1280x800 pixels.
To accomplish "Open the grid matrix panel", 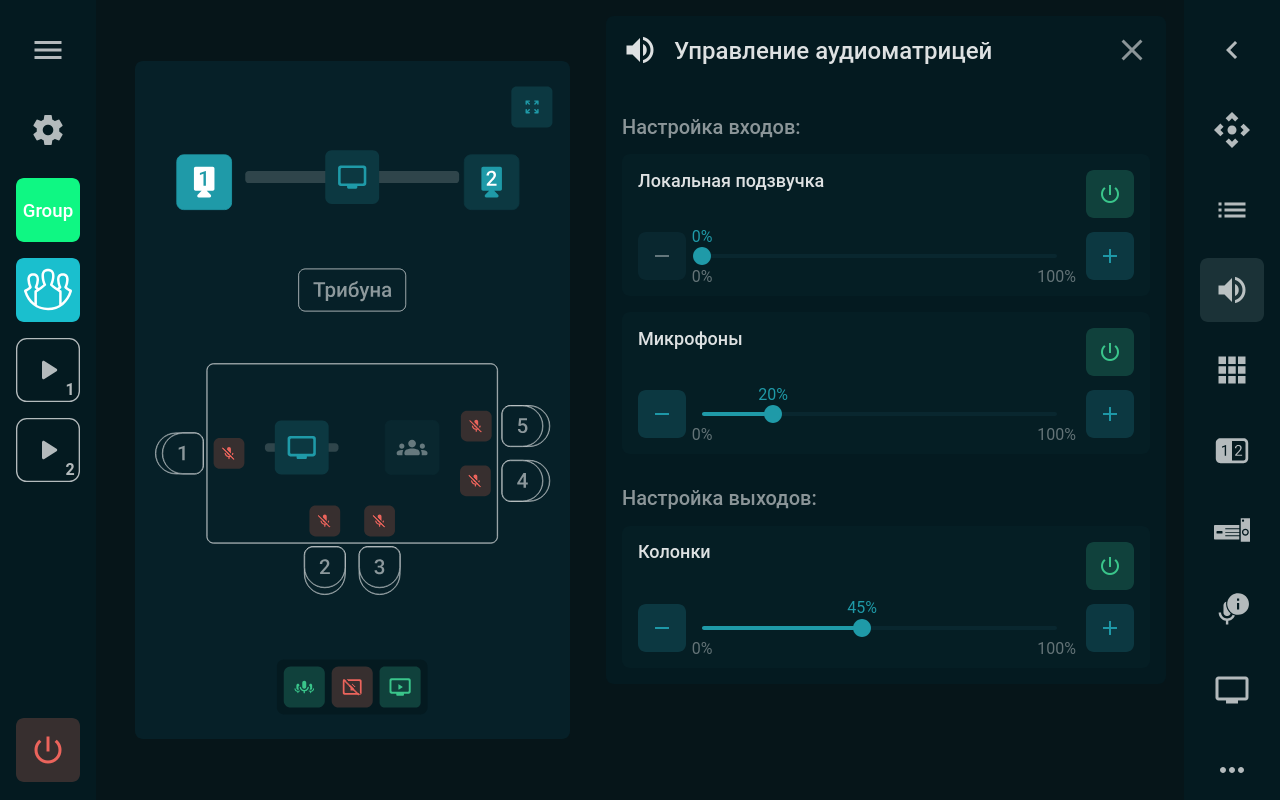I will coord(1232,370).
